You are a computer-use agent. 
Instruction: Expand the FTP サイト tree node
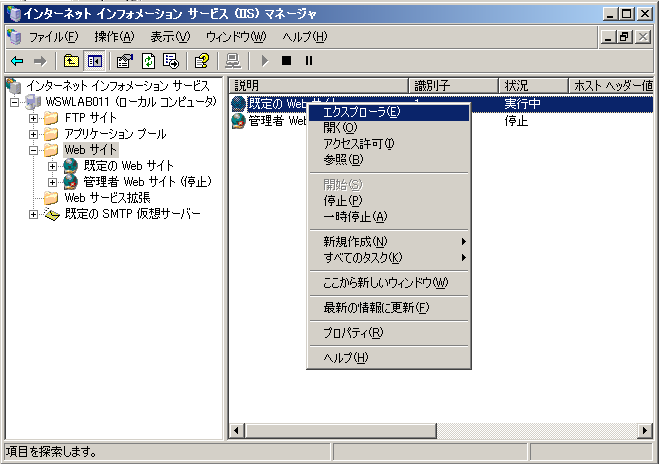point(34,118)
